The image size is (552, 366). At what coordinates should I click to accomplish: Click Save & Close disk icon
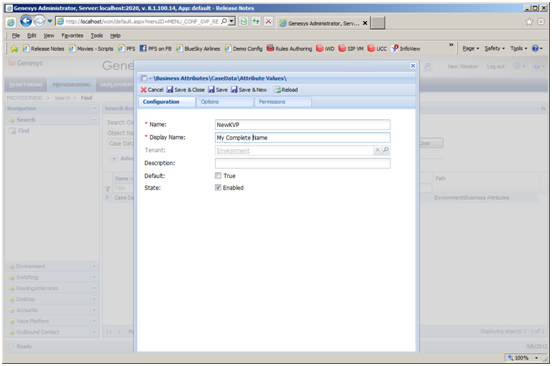[x=170, y=90]
